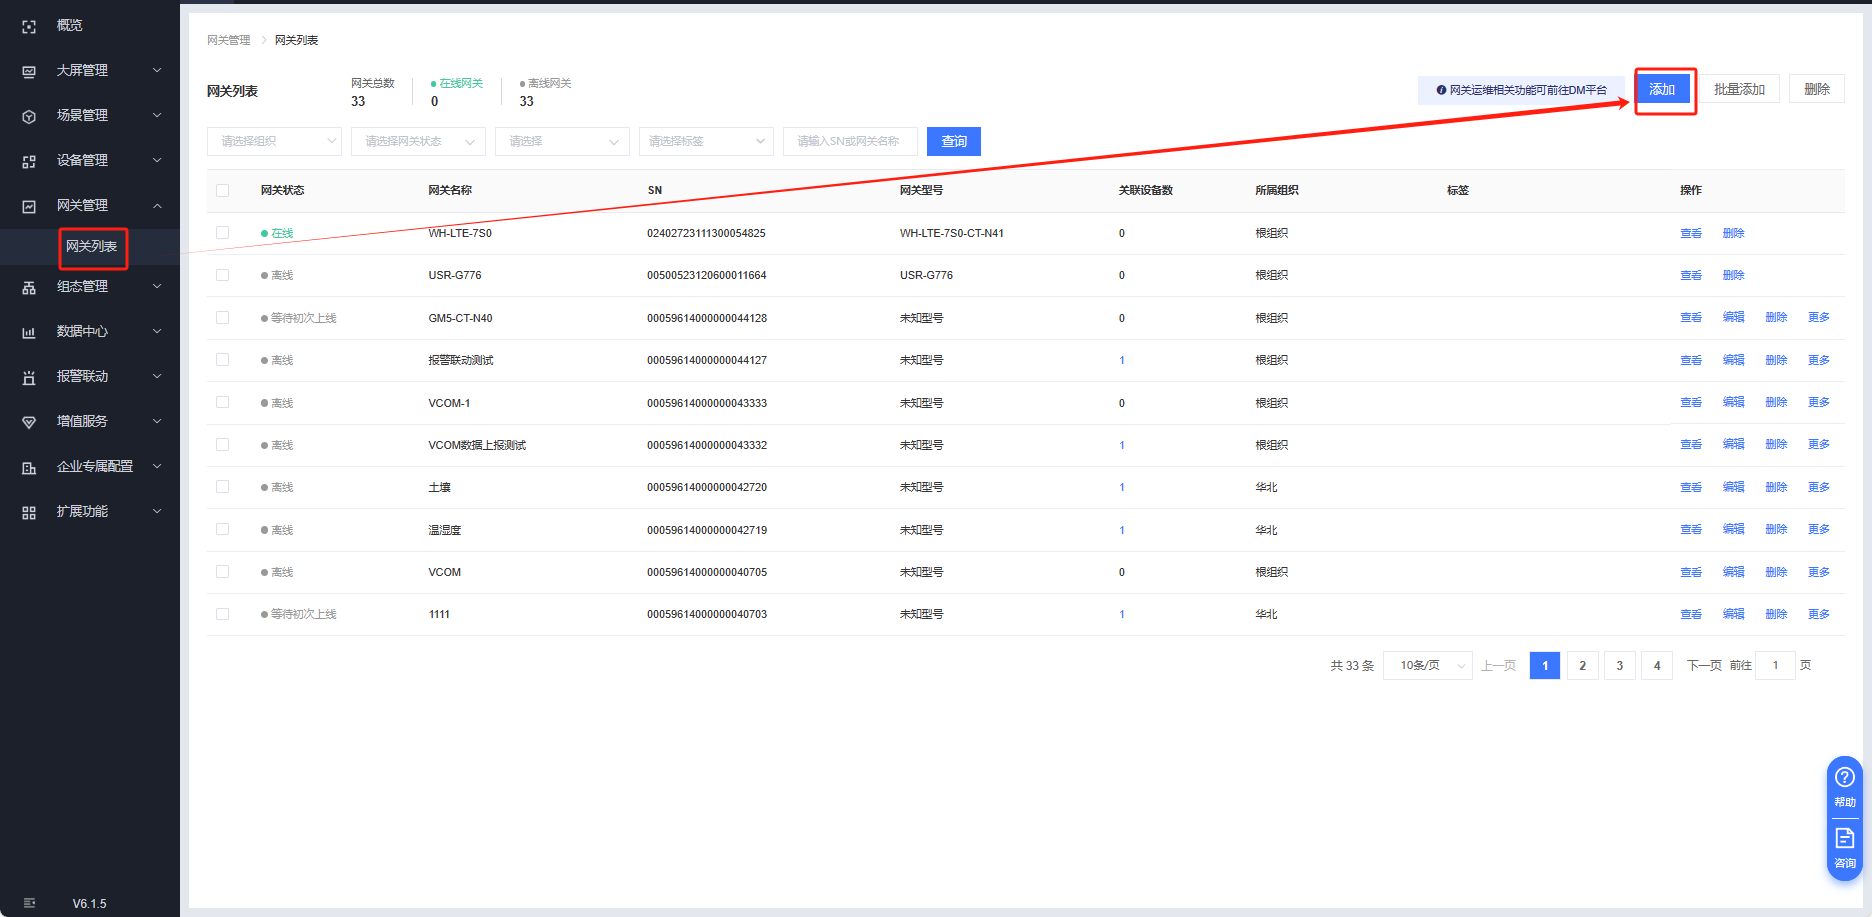The height and width of the screenshot is (917, 1872).
Task: Click the blue 查询 search button
Action: coord(954,141)
